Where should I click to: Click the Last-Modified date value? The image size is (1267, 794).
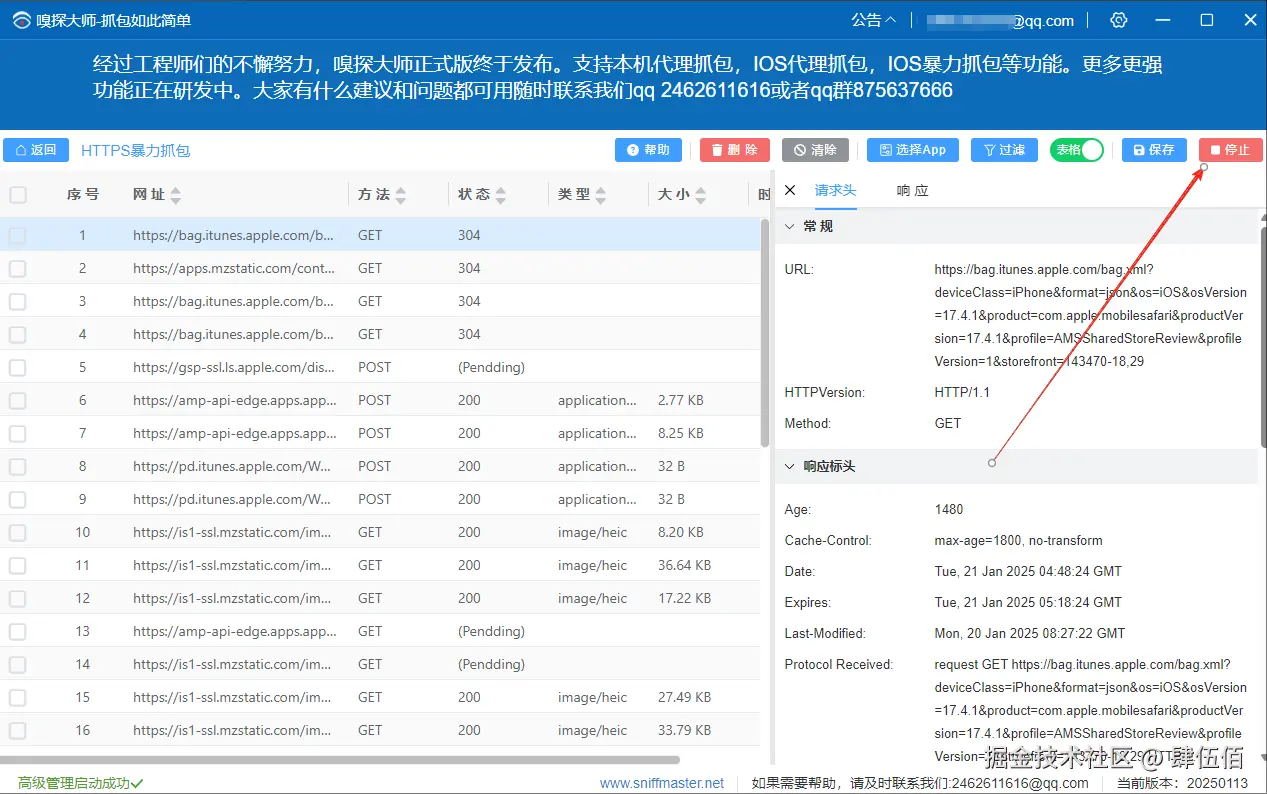point(1030,633)
